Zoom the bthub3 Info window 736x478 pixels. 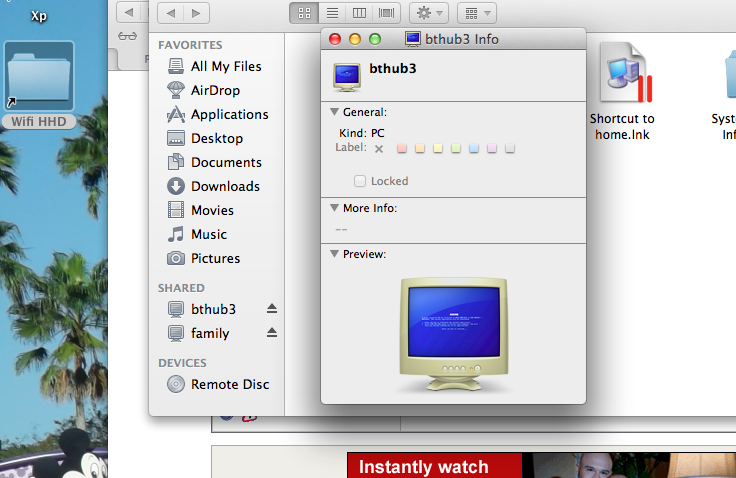(x=375, y=39)
